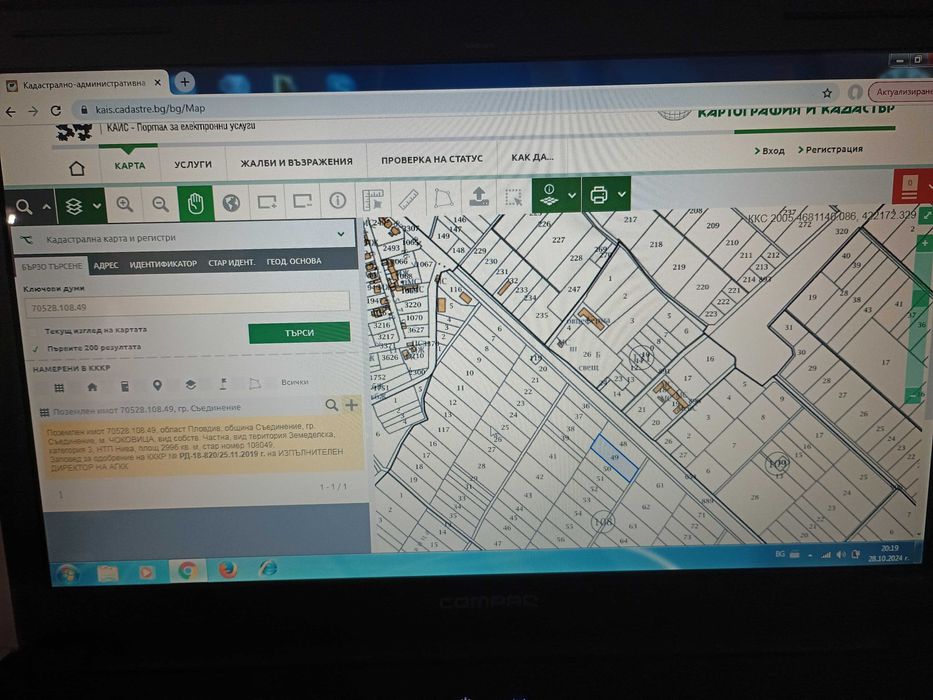Click the 'Регистрация' link
Screen dimensions: 933x700
(830, 149)
